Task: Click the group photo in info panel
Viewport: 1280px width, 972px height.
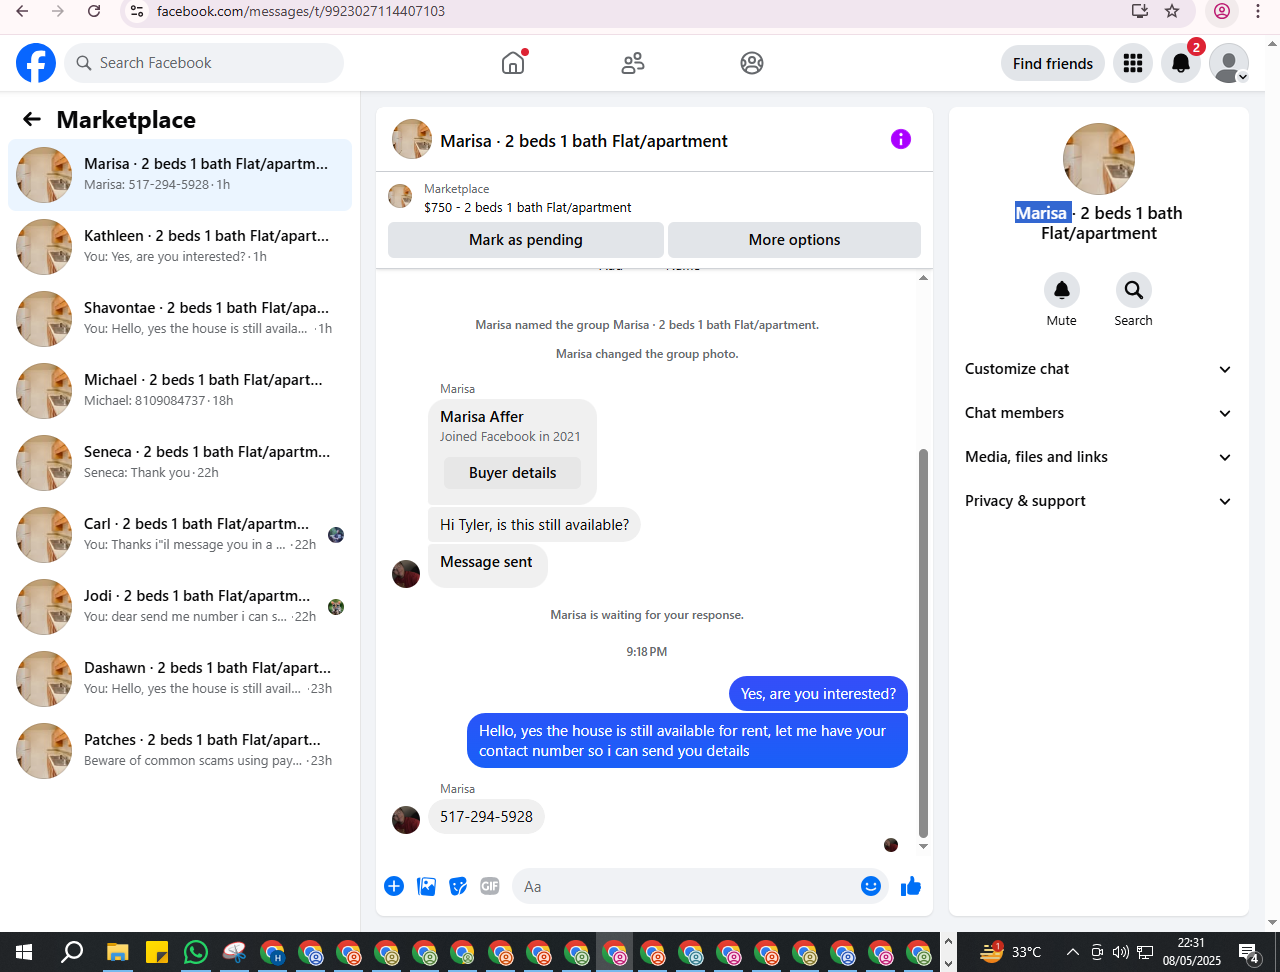Action: pyautogui.click(x=1099, y=159)
